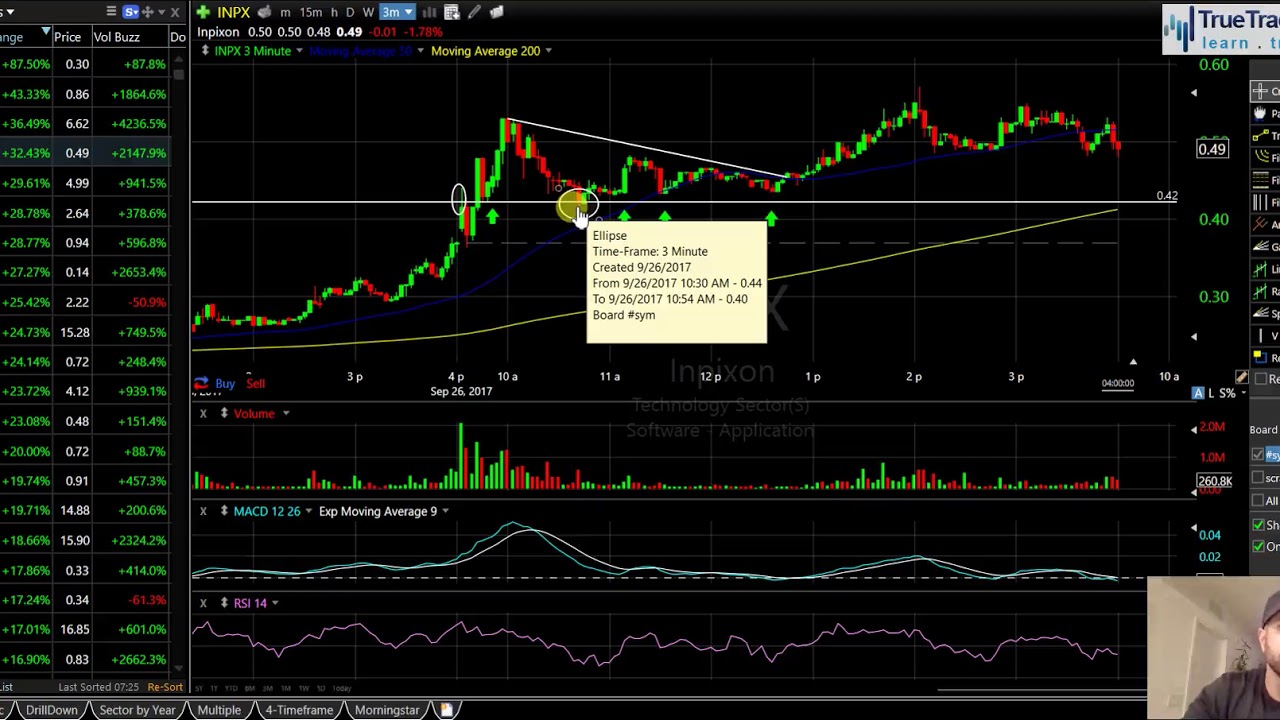Click the eraser icon below price scale
1280x720 pixels.
pos(1241,377)
